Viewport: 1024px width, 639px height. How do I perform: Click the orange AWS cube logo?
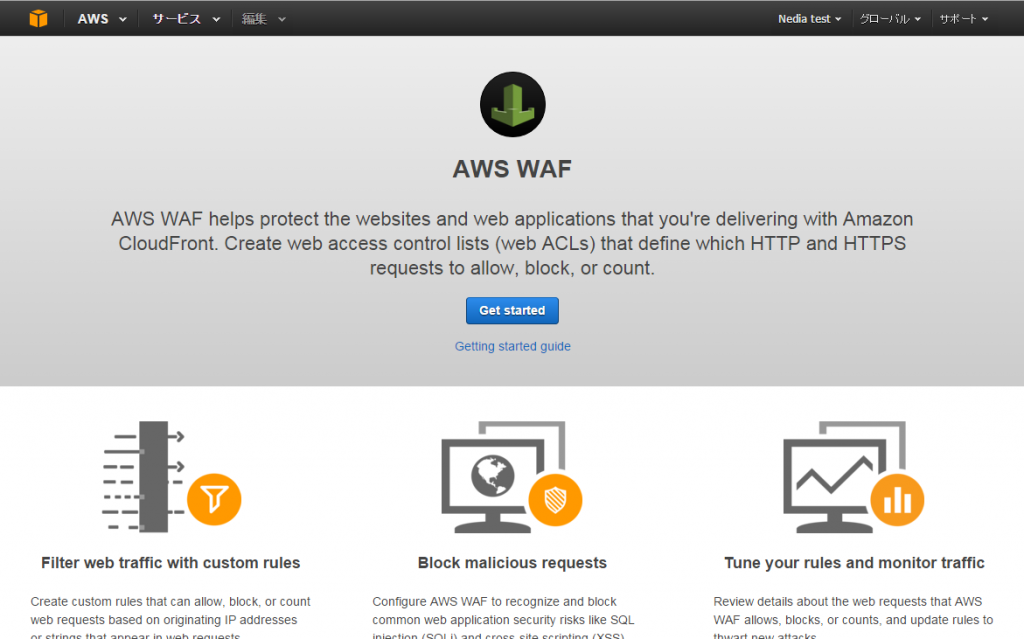click(39, 18)
